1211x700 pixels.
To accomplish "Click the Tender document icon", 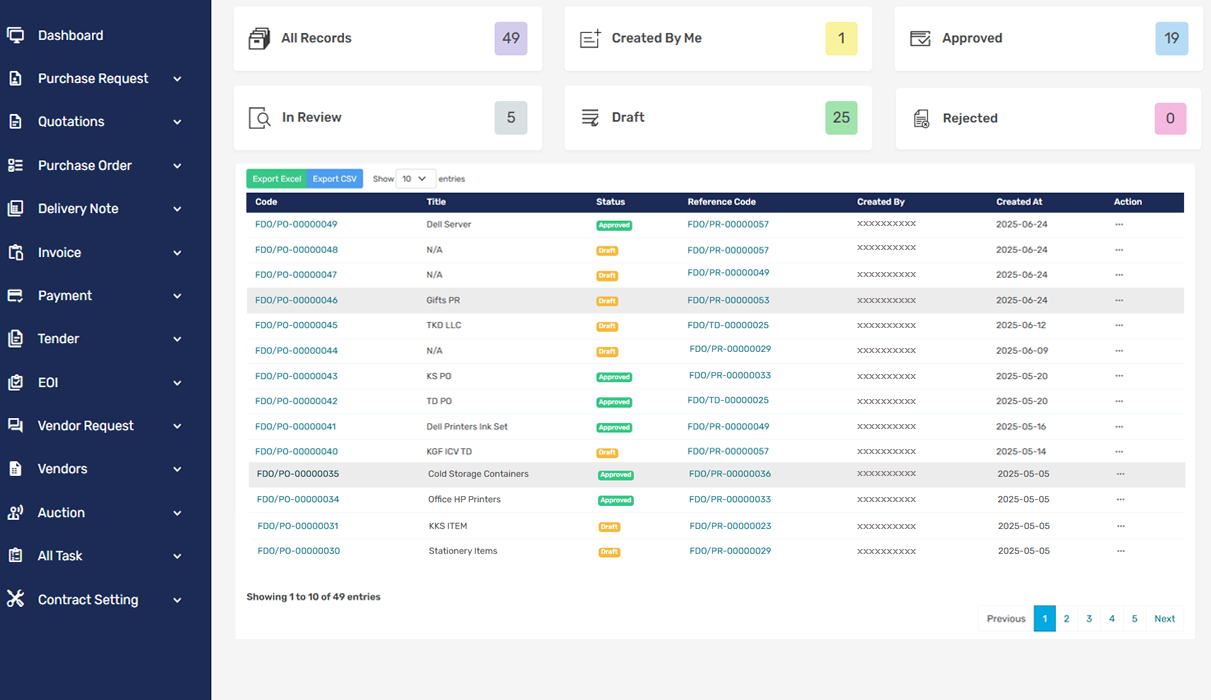I will 15,338.
